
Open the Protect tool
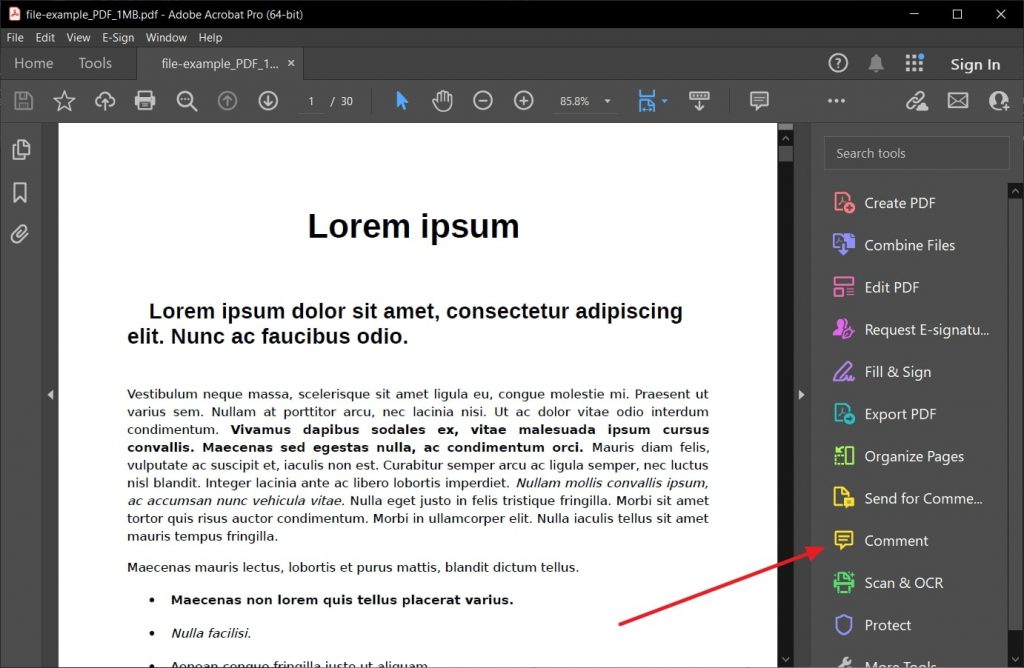pos(886,625)
